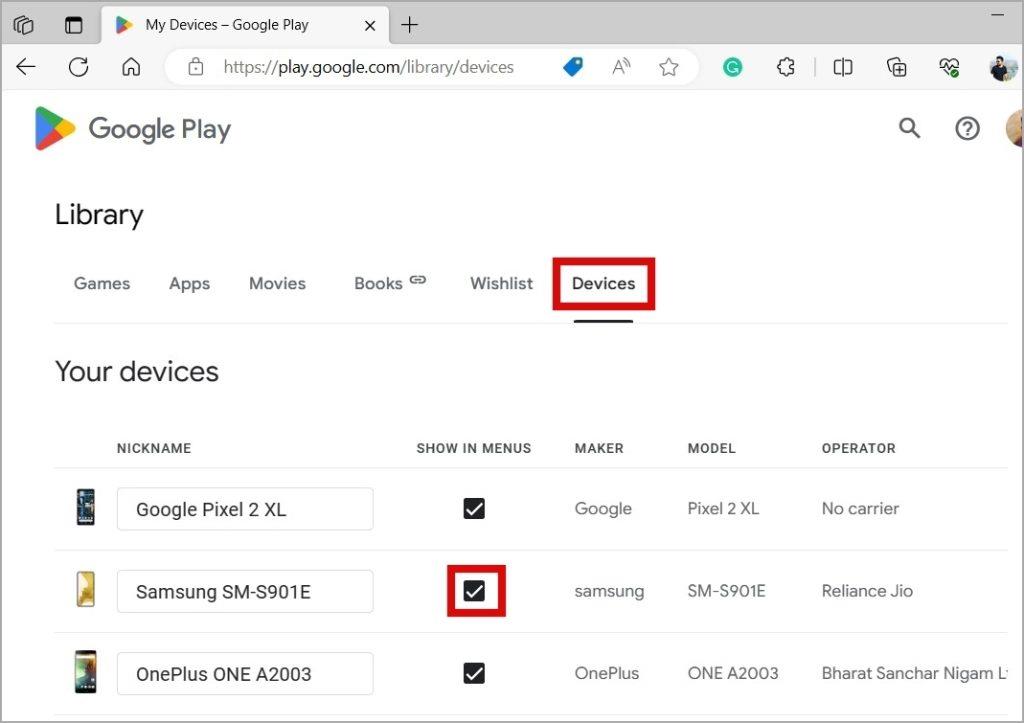This screenshot has height=723, width=1024.
Task: Open Google account avatar on Play
Action: pos(1014,128)
